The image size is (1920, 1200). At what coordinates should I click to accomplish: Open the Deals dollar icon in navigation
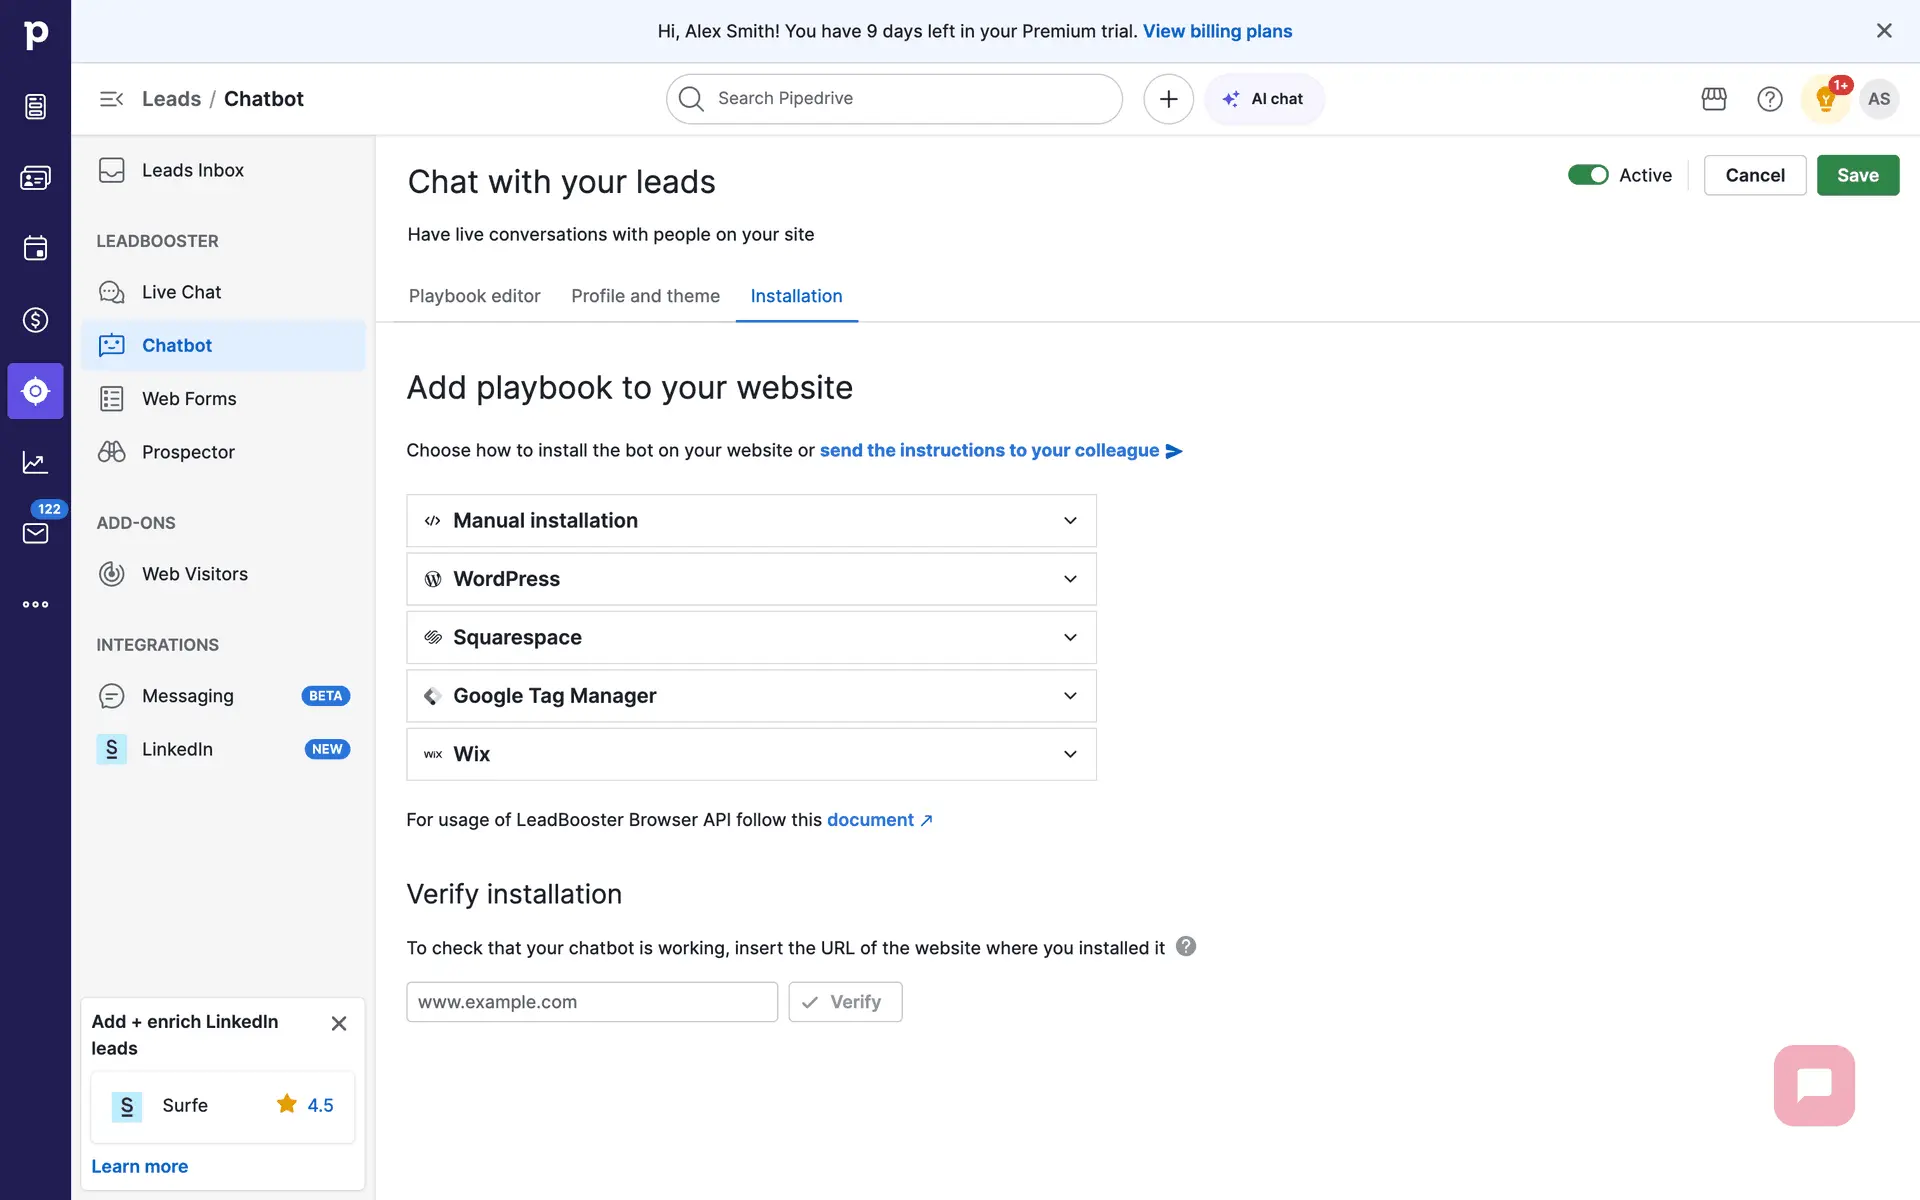click(x=35, y=320)
